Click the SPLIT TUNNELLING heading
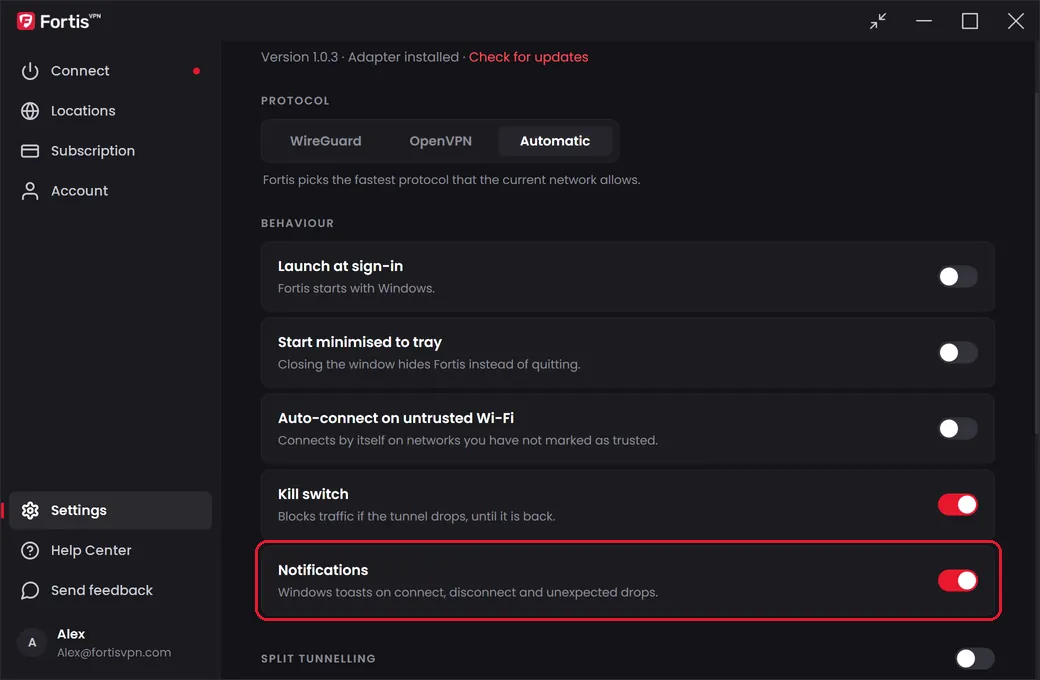Viewport: 1040px width, 680px height. click(318, 659)
